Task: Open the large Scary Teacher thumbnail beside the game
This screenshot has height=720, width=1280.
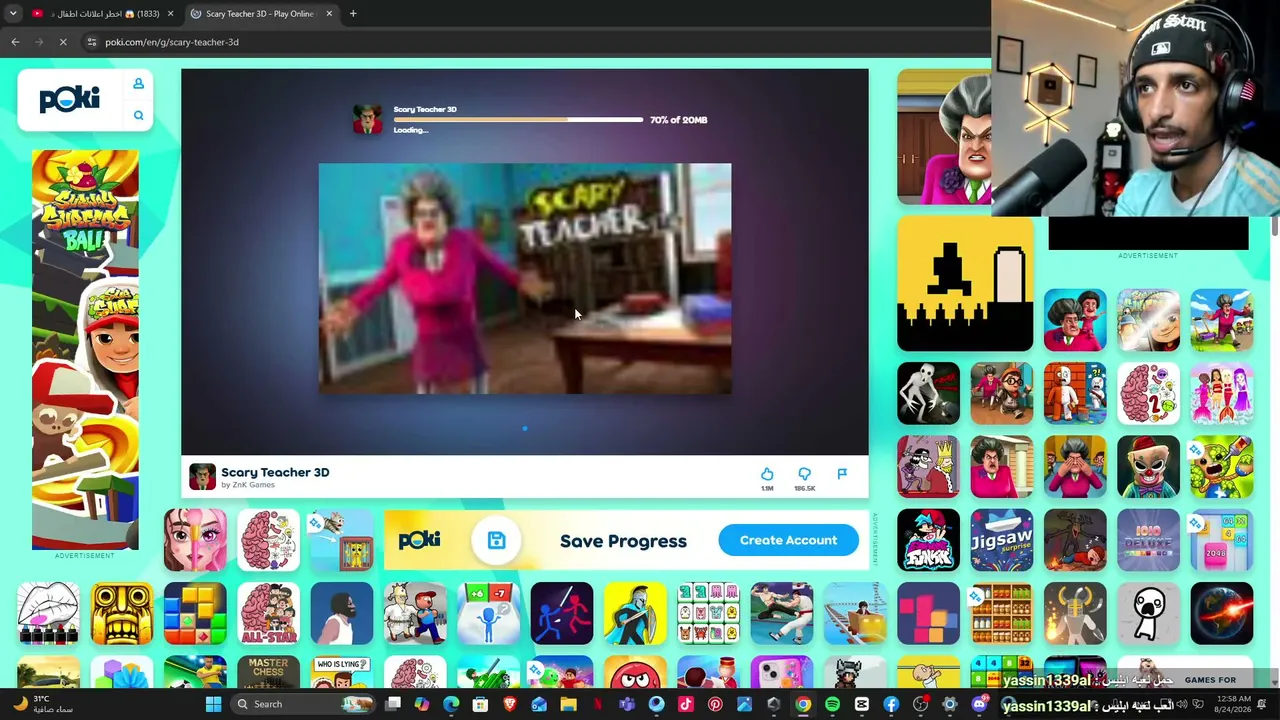Action: [944, 137]
